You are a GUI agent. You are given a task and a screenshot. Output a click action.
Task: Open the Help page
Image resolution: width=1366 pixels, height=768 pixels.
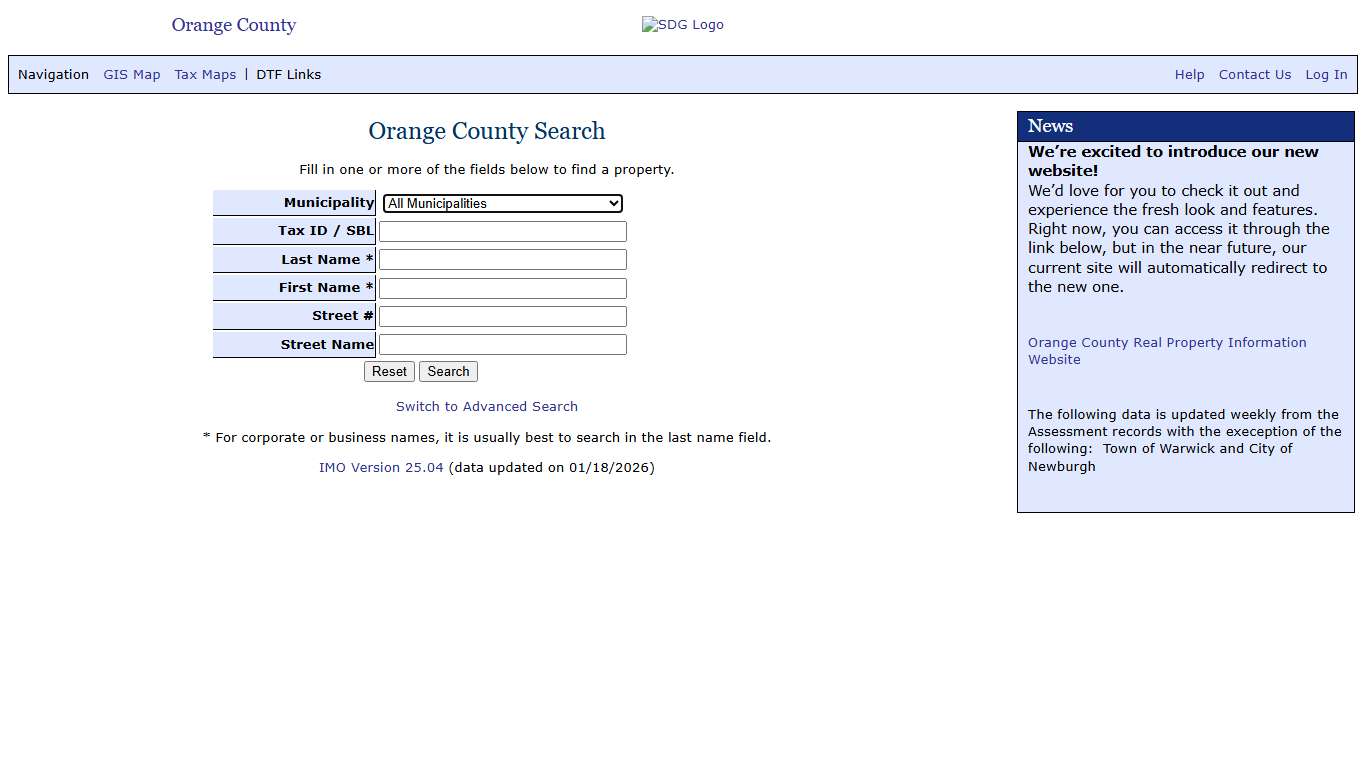(x=1189, y=74)
